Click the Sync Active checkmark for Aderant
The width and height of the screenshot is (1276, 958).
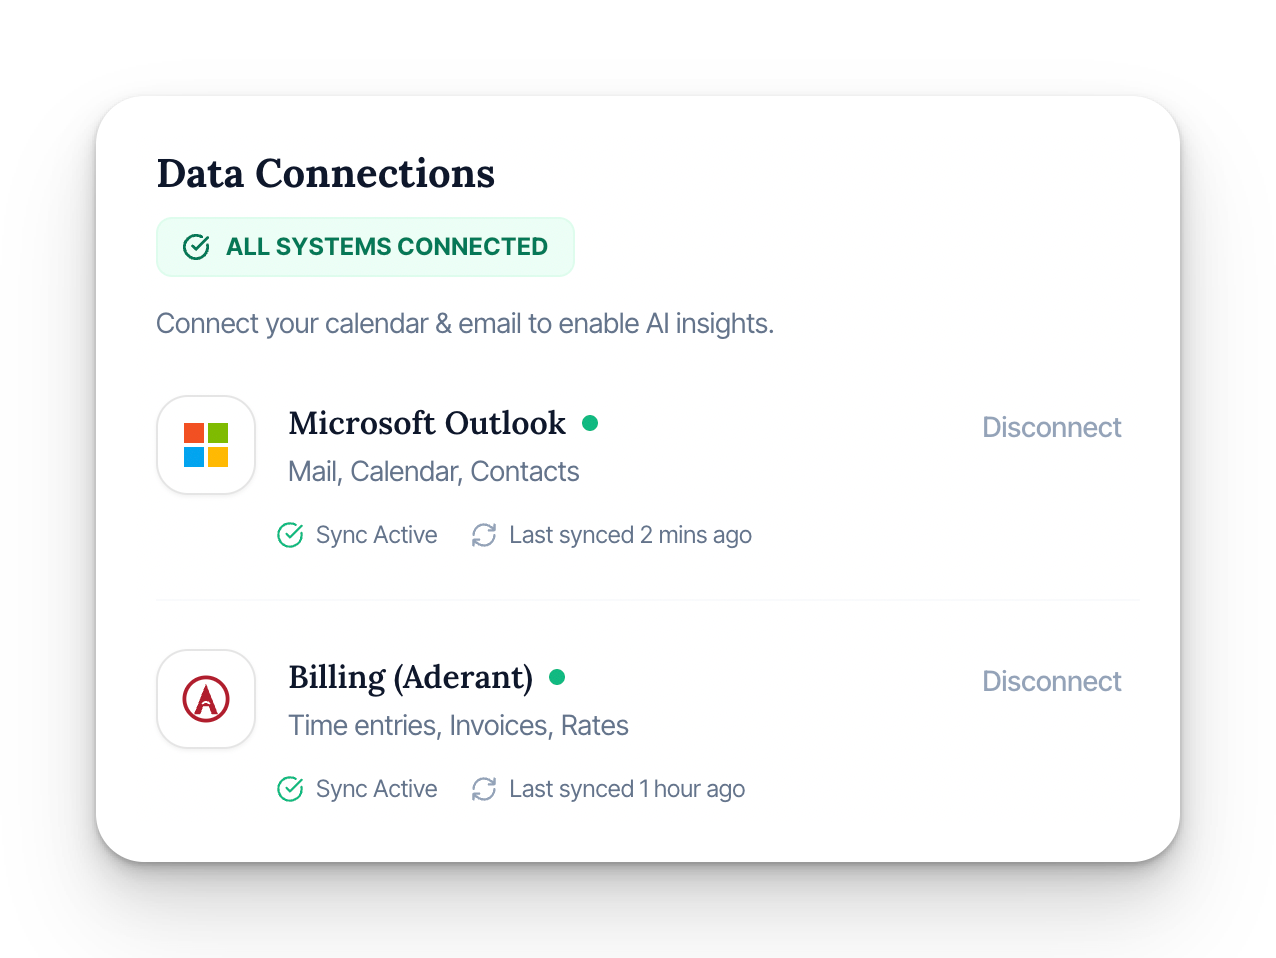(289, 789)
